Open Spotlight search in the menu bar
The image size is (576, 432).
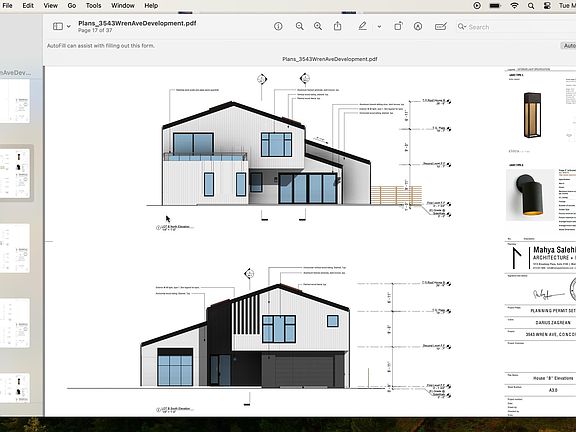pos(531,6)
